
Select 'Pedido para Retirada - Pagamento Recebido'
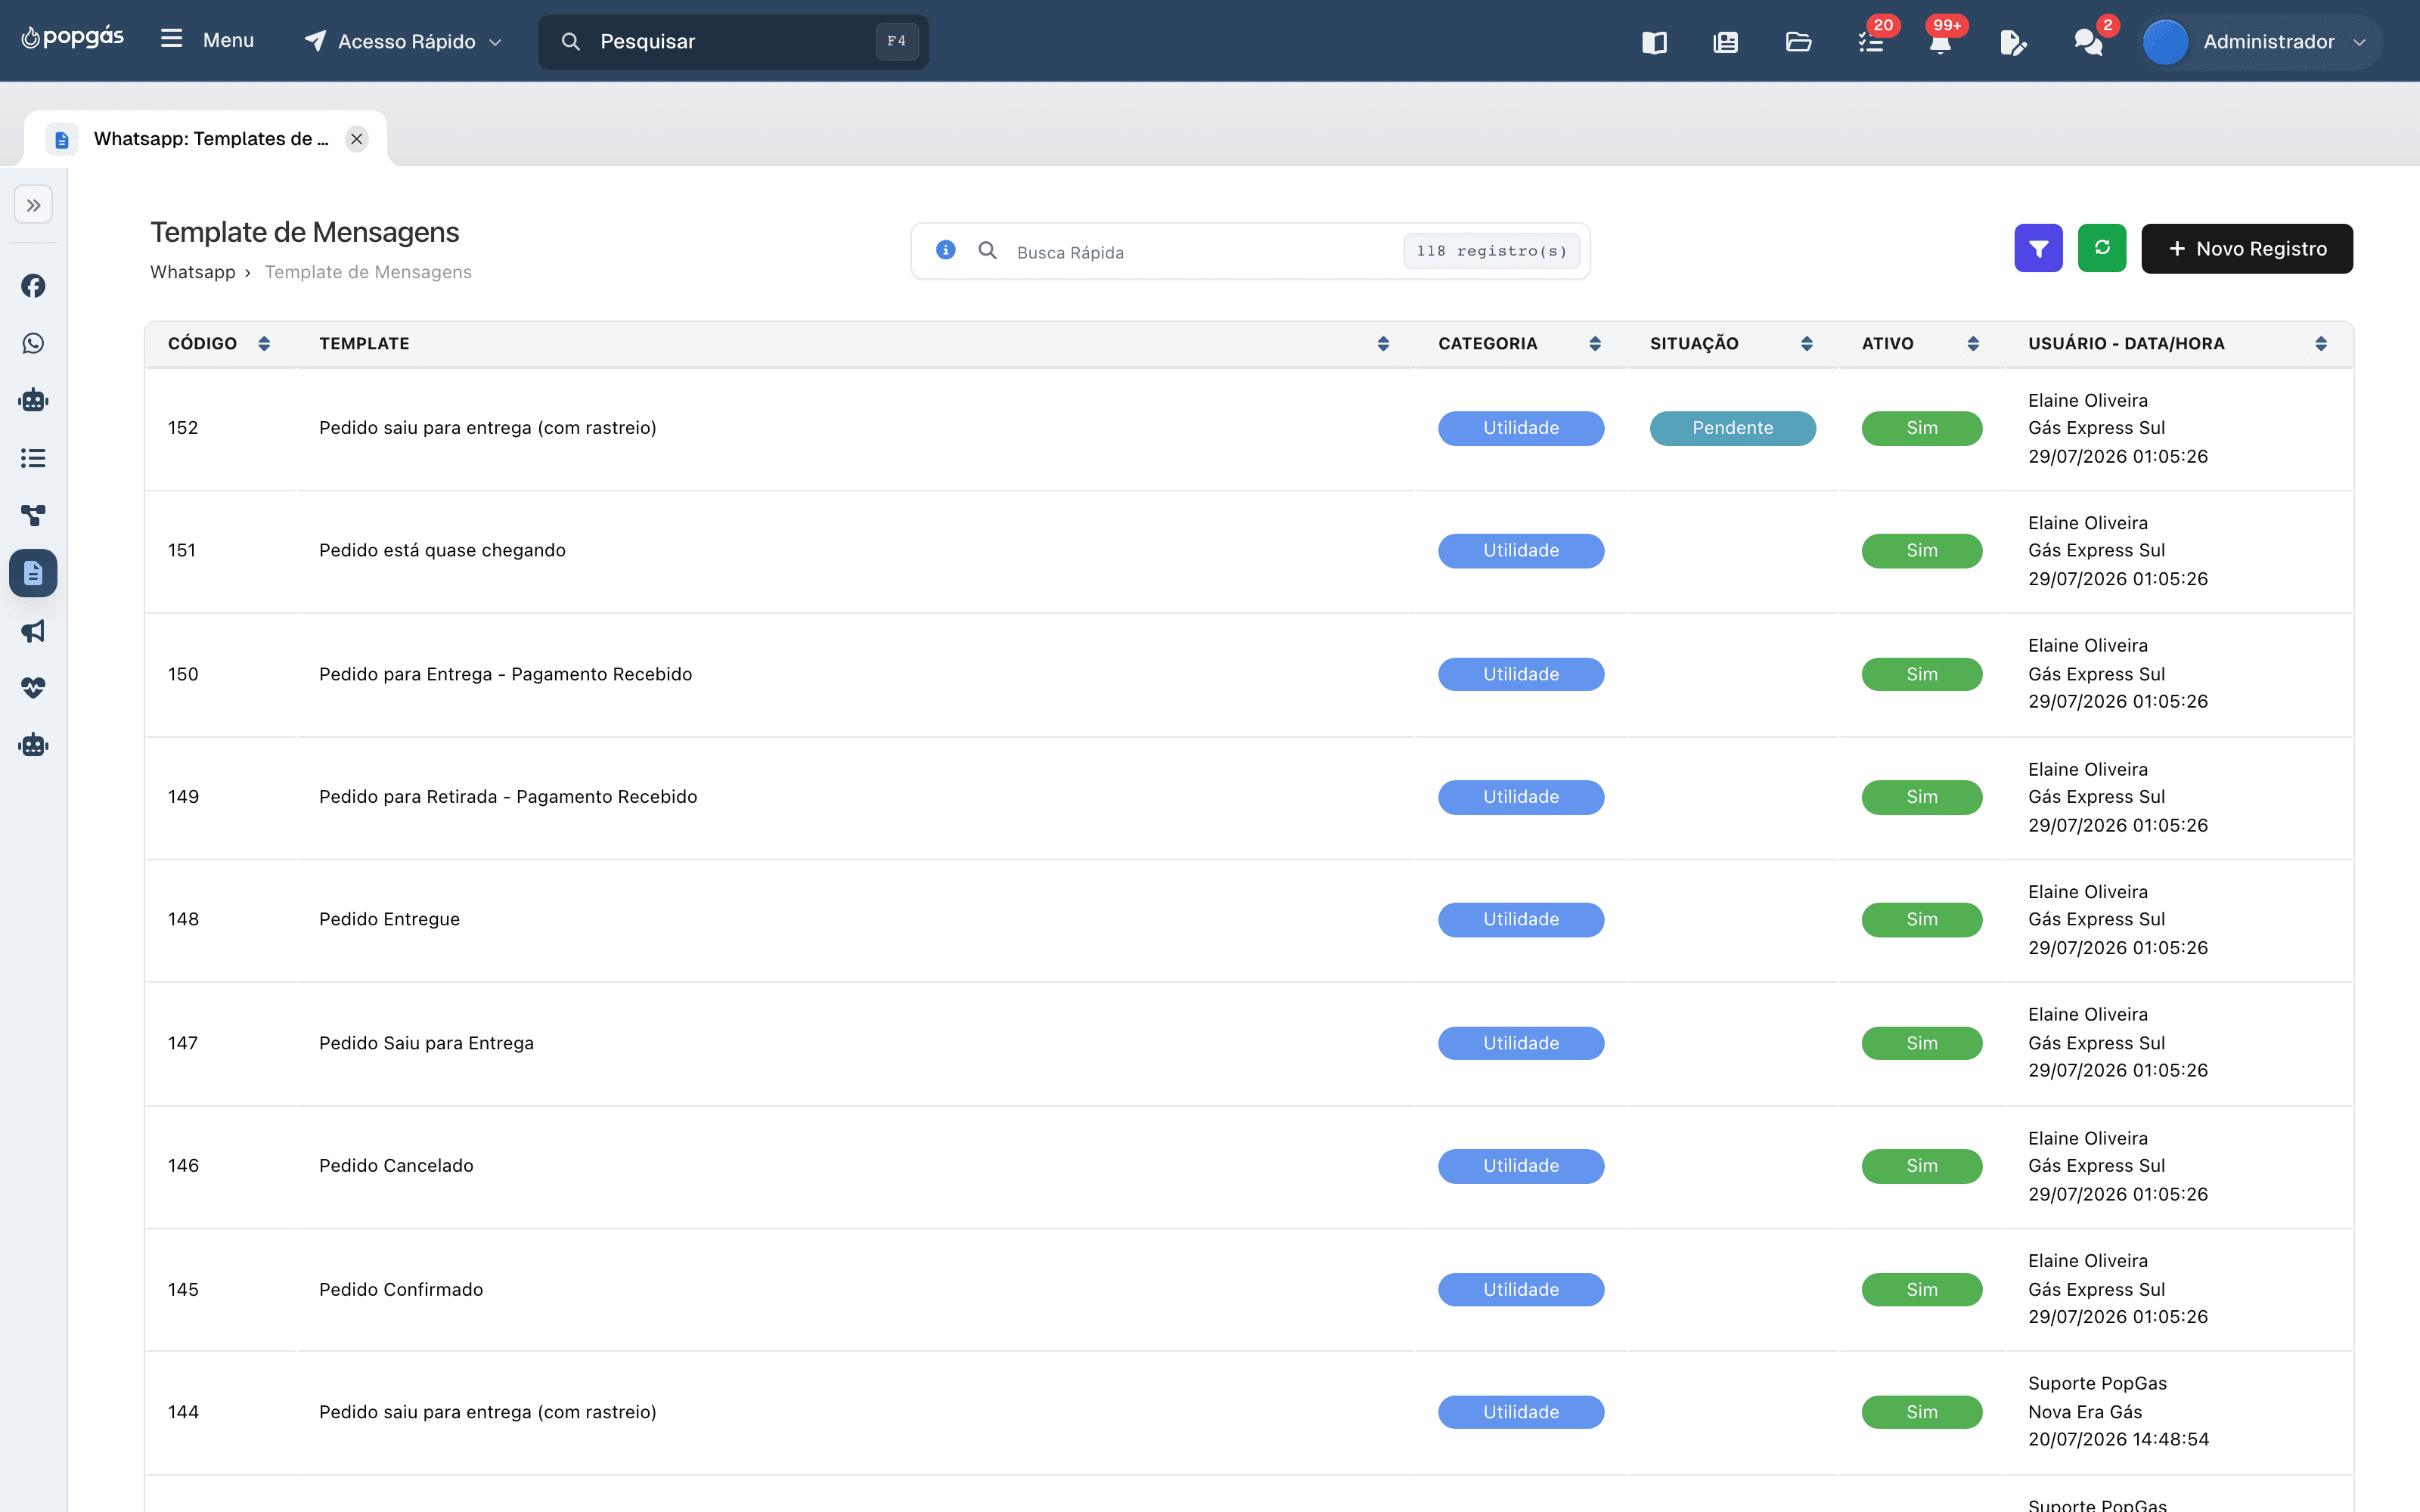point(508,797)
